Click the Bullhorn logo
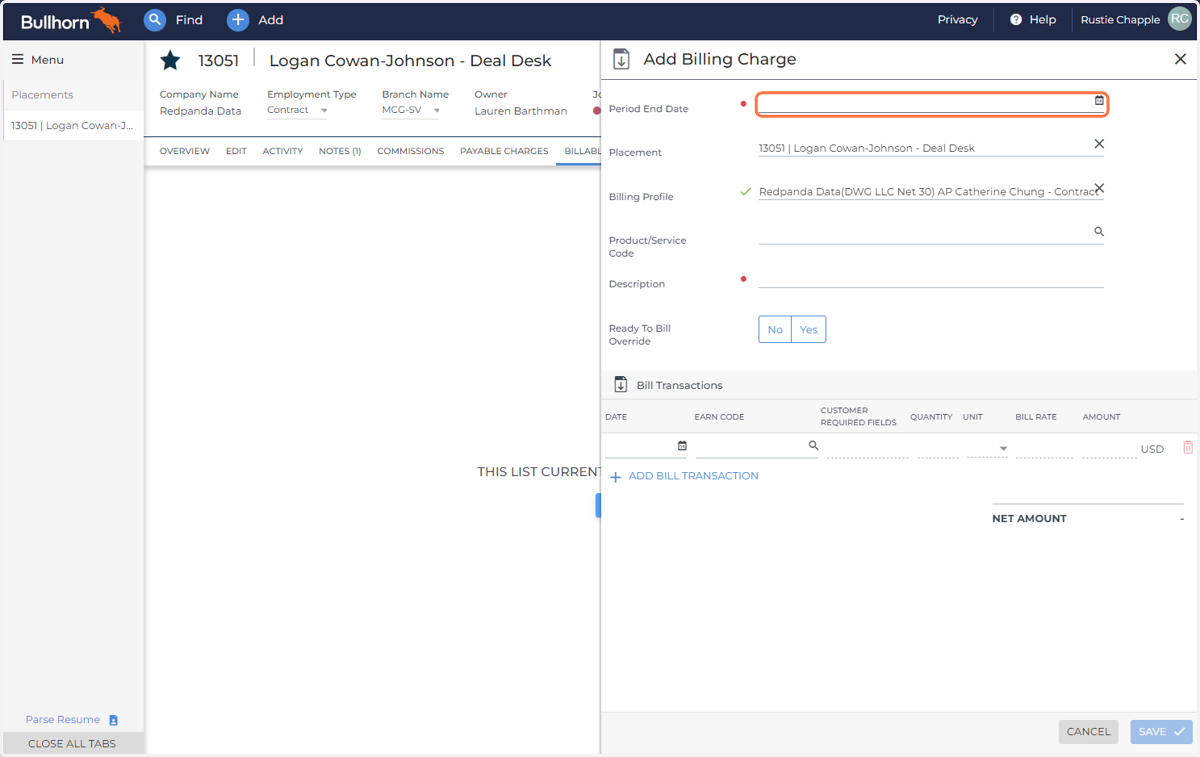Image resolution: width=1200 pixels, height=757 pixels. tap(70, 20)
